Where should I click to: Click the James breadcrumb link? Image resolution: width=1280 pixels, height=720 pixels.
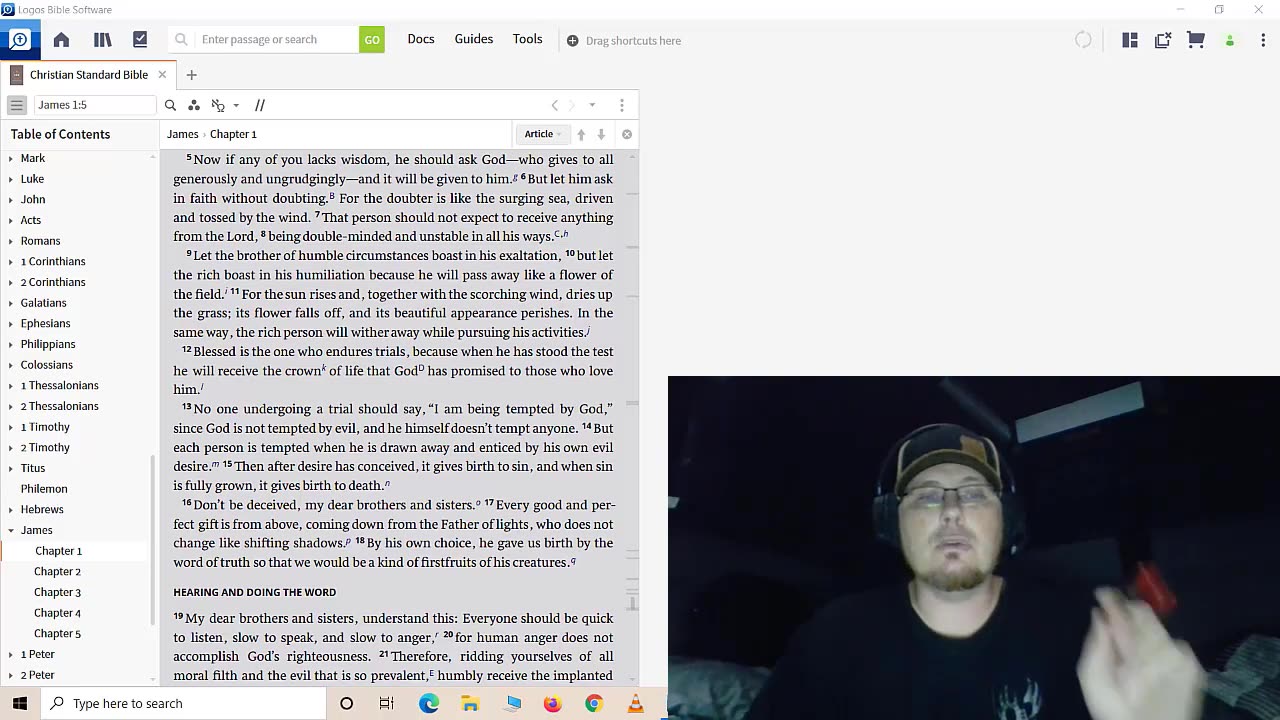pos(182,134)
